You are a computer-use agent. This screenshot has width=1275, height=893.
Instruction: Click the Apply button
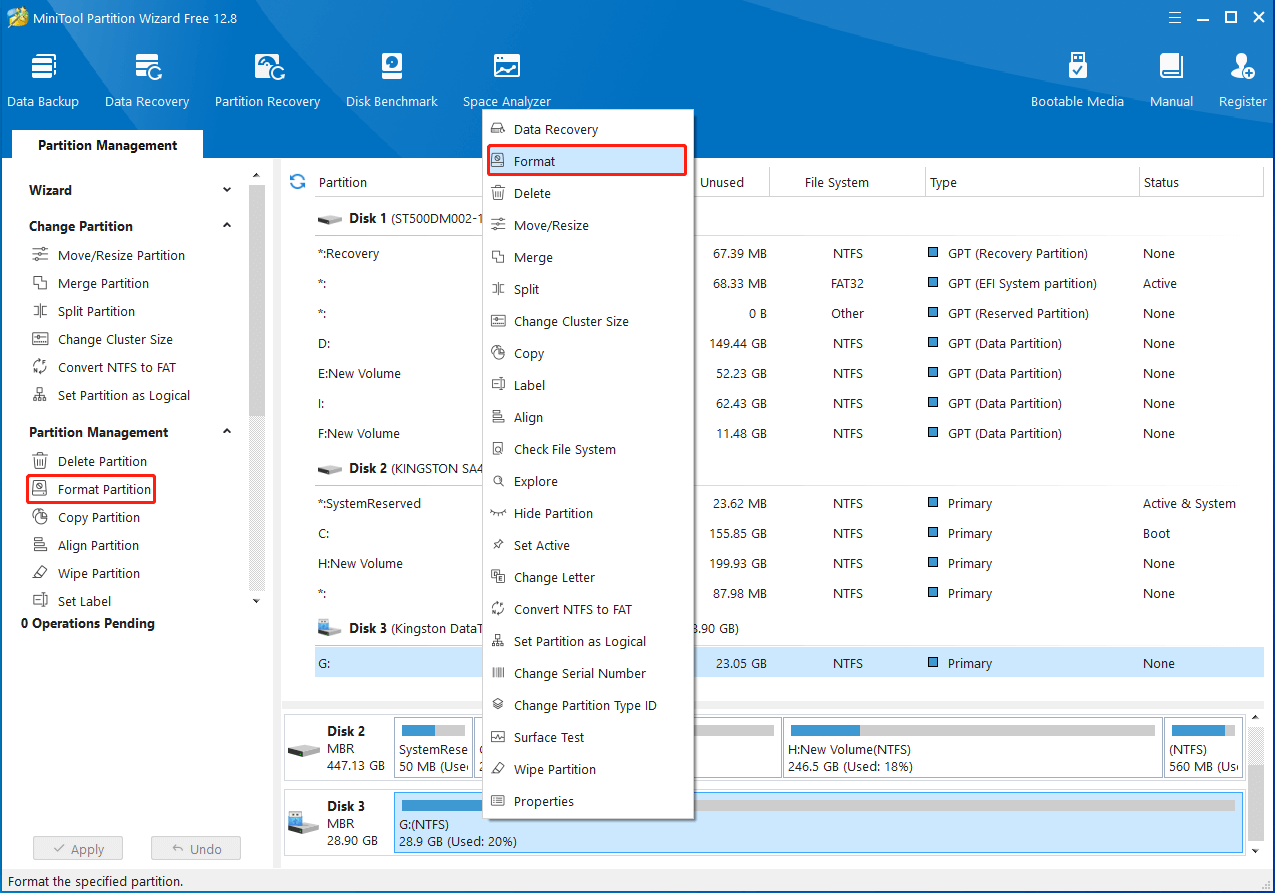pyautogui.click(x=77, y=849)
